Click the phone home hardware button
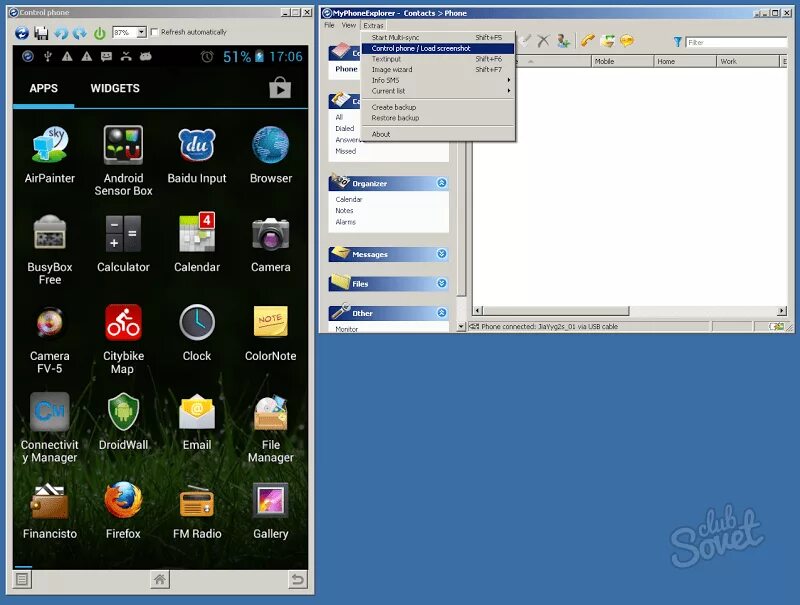Image resolution: width=800 pixels, height=605 pixels. pos(160,579)
